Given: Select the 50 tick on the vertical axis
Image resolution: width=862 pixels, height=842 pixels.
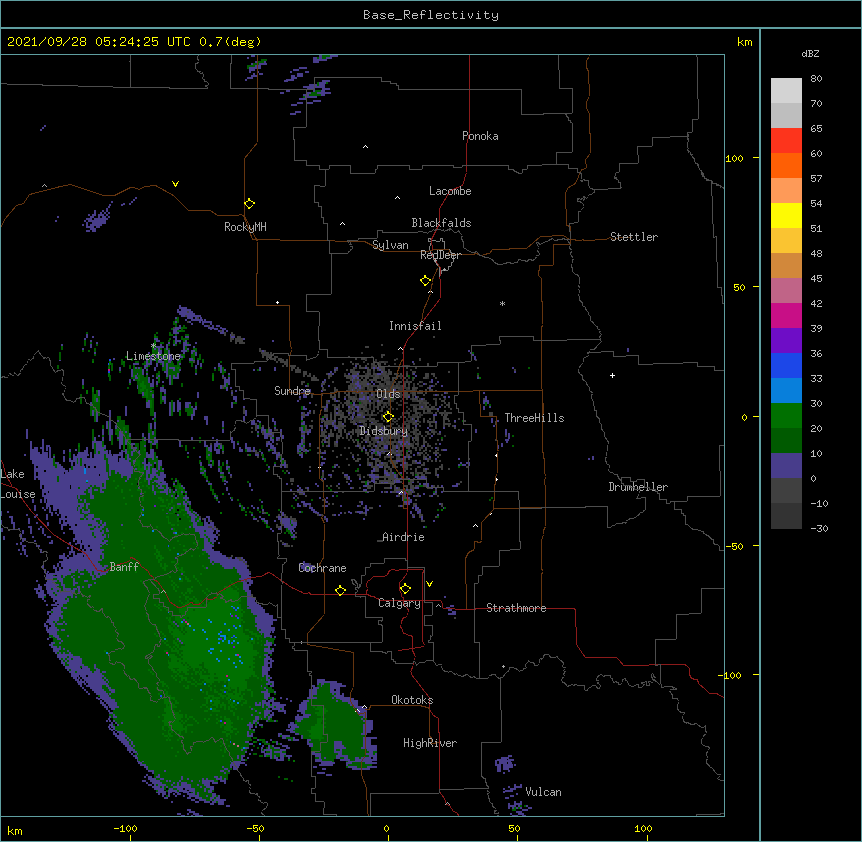Looking at the screenshot, I should click(x=739, y=287).
